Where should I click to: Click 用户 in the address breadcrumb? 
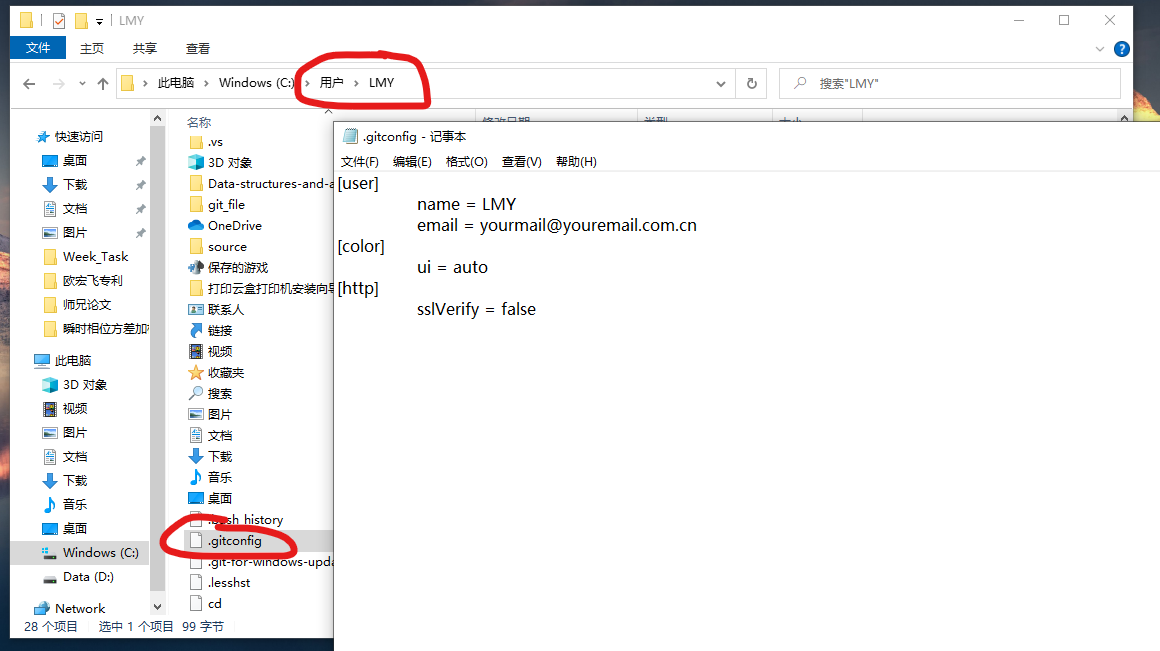[x=331, y=83]
